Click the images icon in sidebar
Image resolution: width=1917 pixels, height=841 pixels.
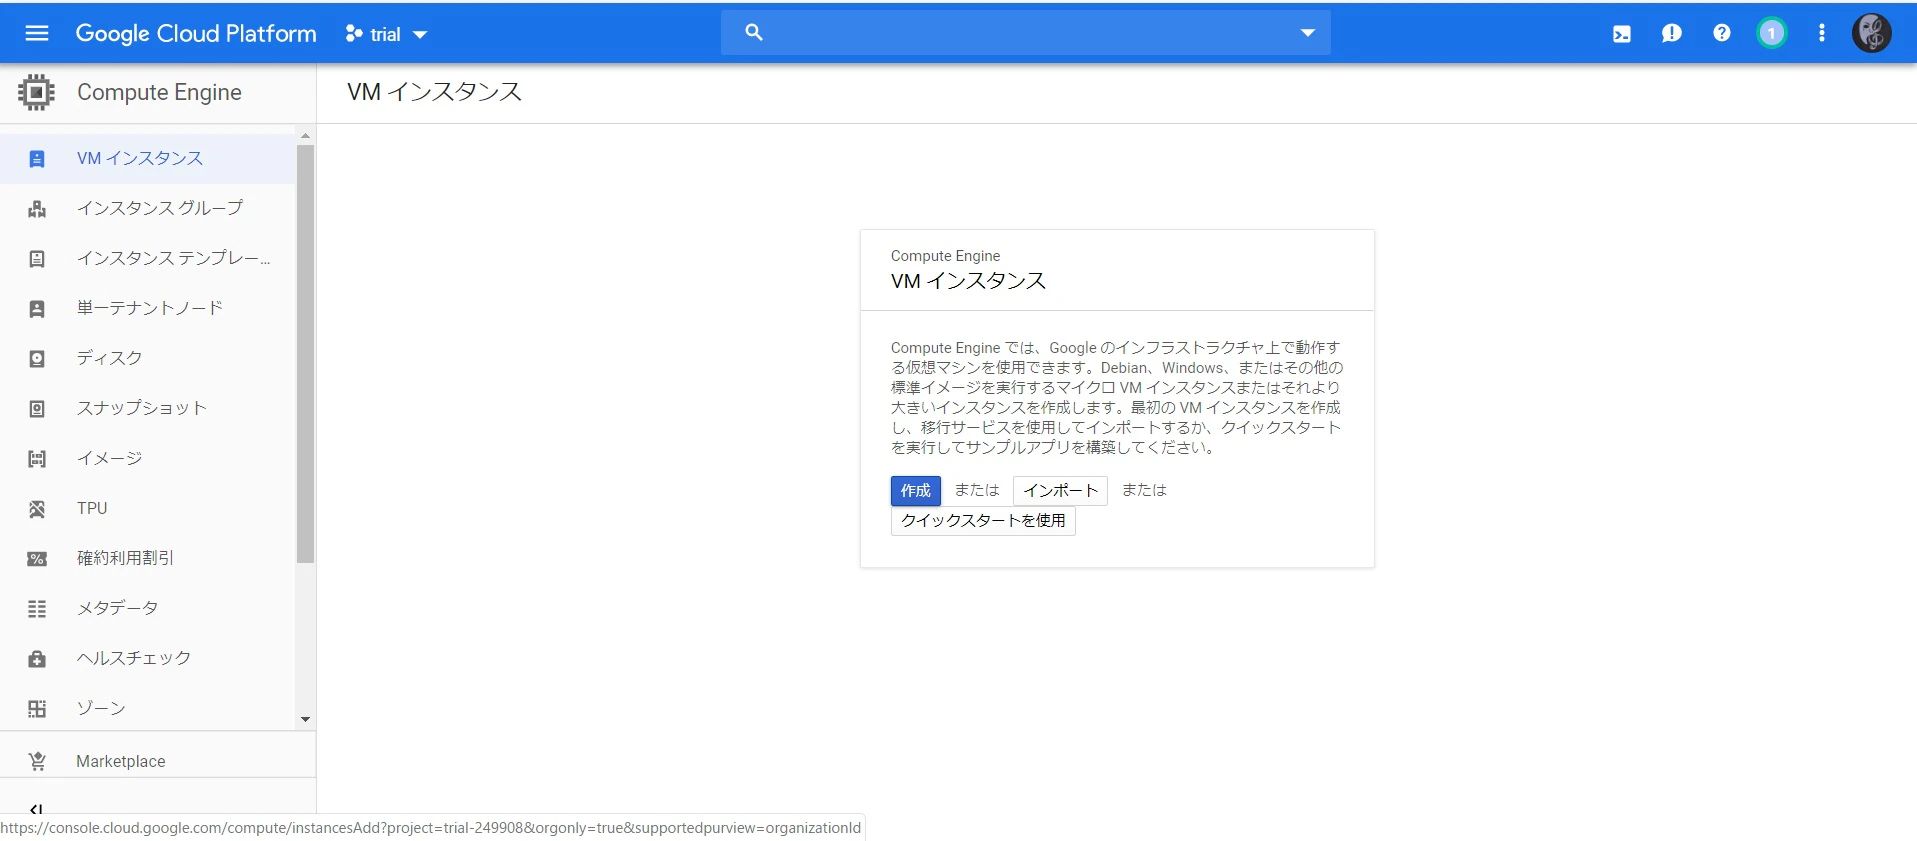[37, 459]
